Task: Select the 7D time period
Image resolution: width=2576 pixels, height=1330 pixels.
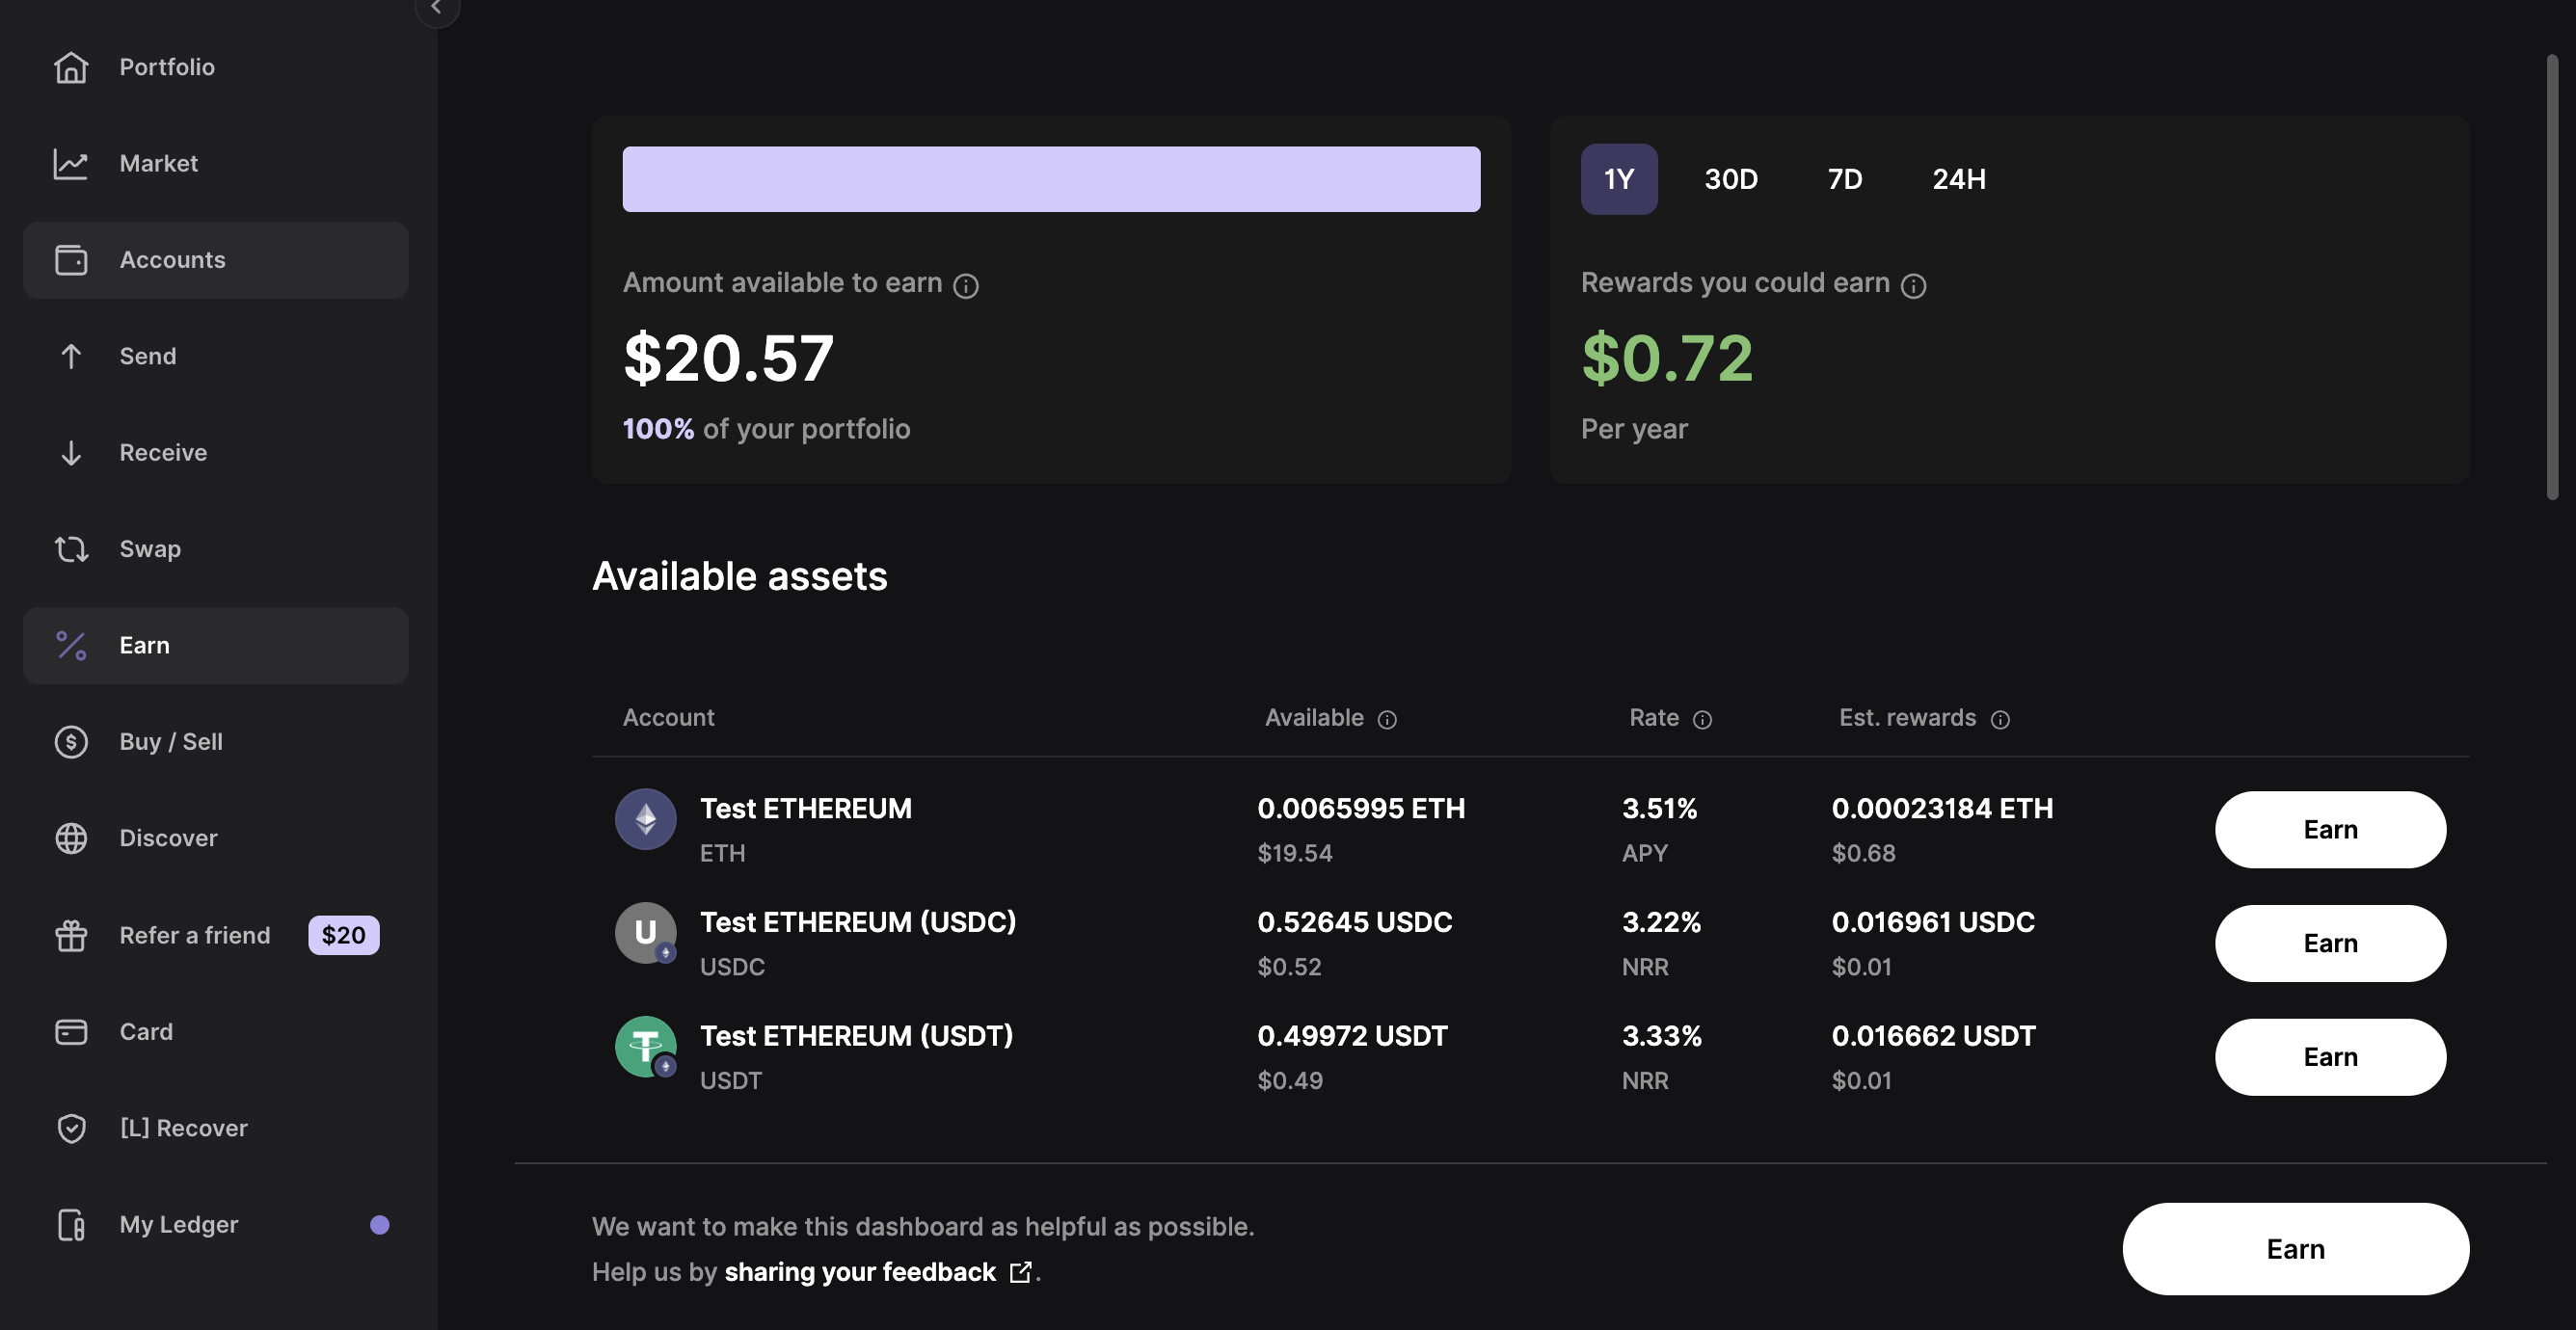Action: [1844, 179]
